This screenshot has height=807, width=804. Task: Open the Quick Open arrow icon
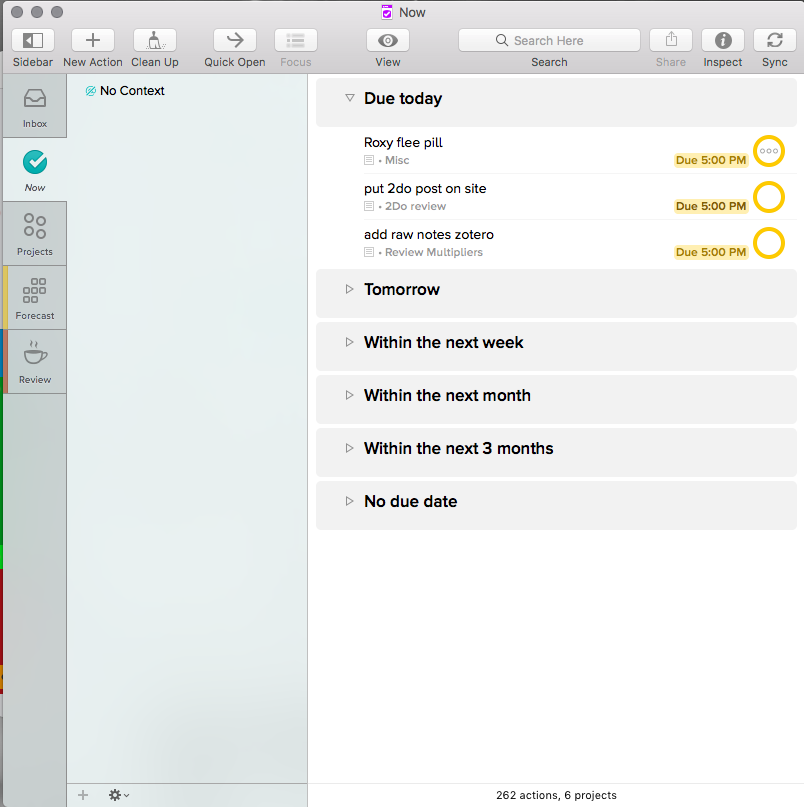pos(235,41)
